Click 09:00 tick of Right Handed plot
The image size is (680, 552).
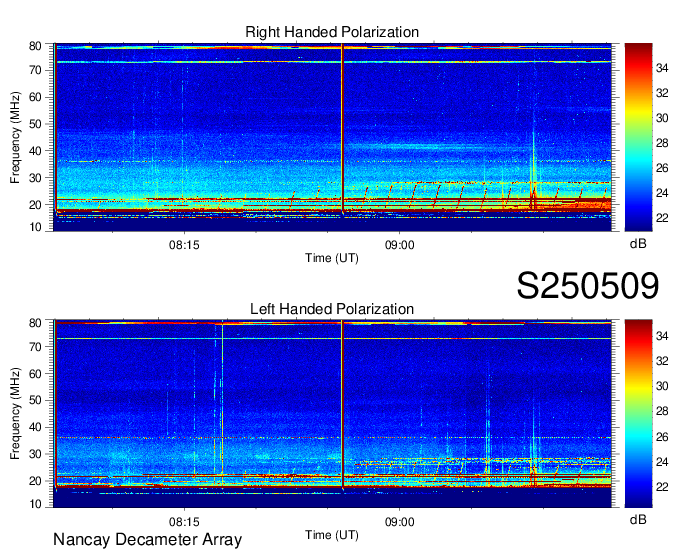point(399,245)
